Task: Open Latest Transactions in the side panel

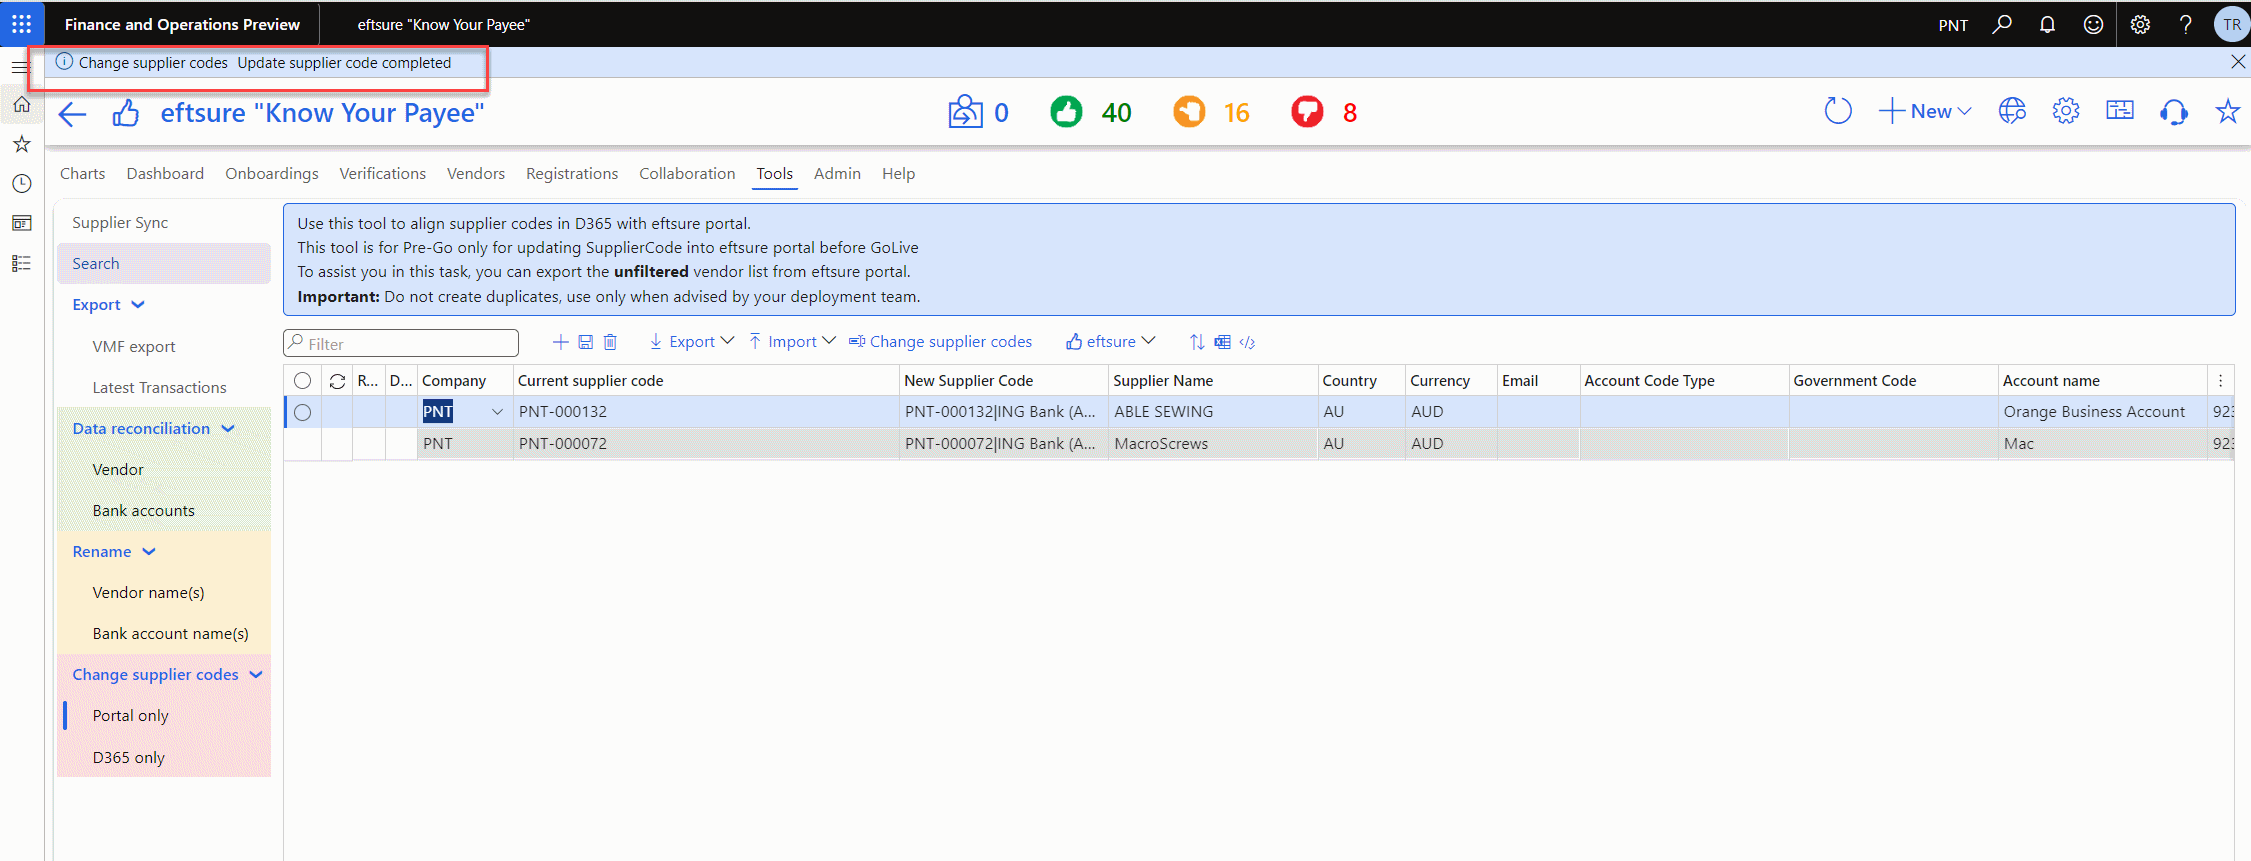Action: (x=160, y=388)
